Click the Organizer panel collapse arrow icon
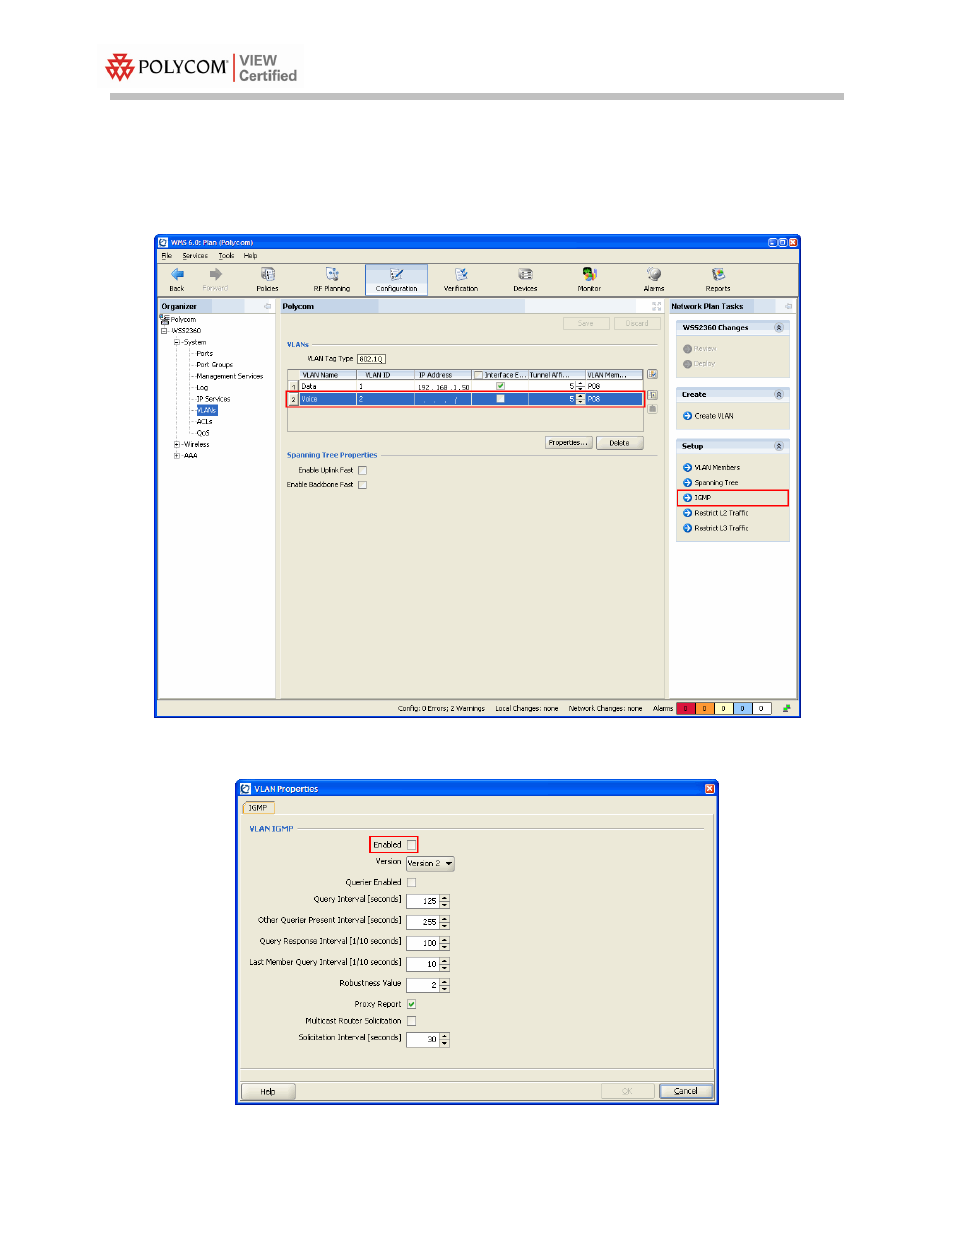Viewport: 954px width, 1235px height. tap(267, 306)
